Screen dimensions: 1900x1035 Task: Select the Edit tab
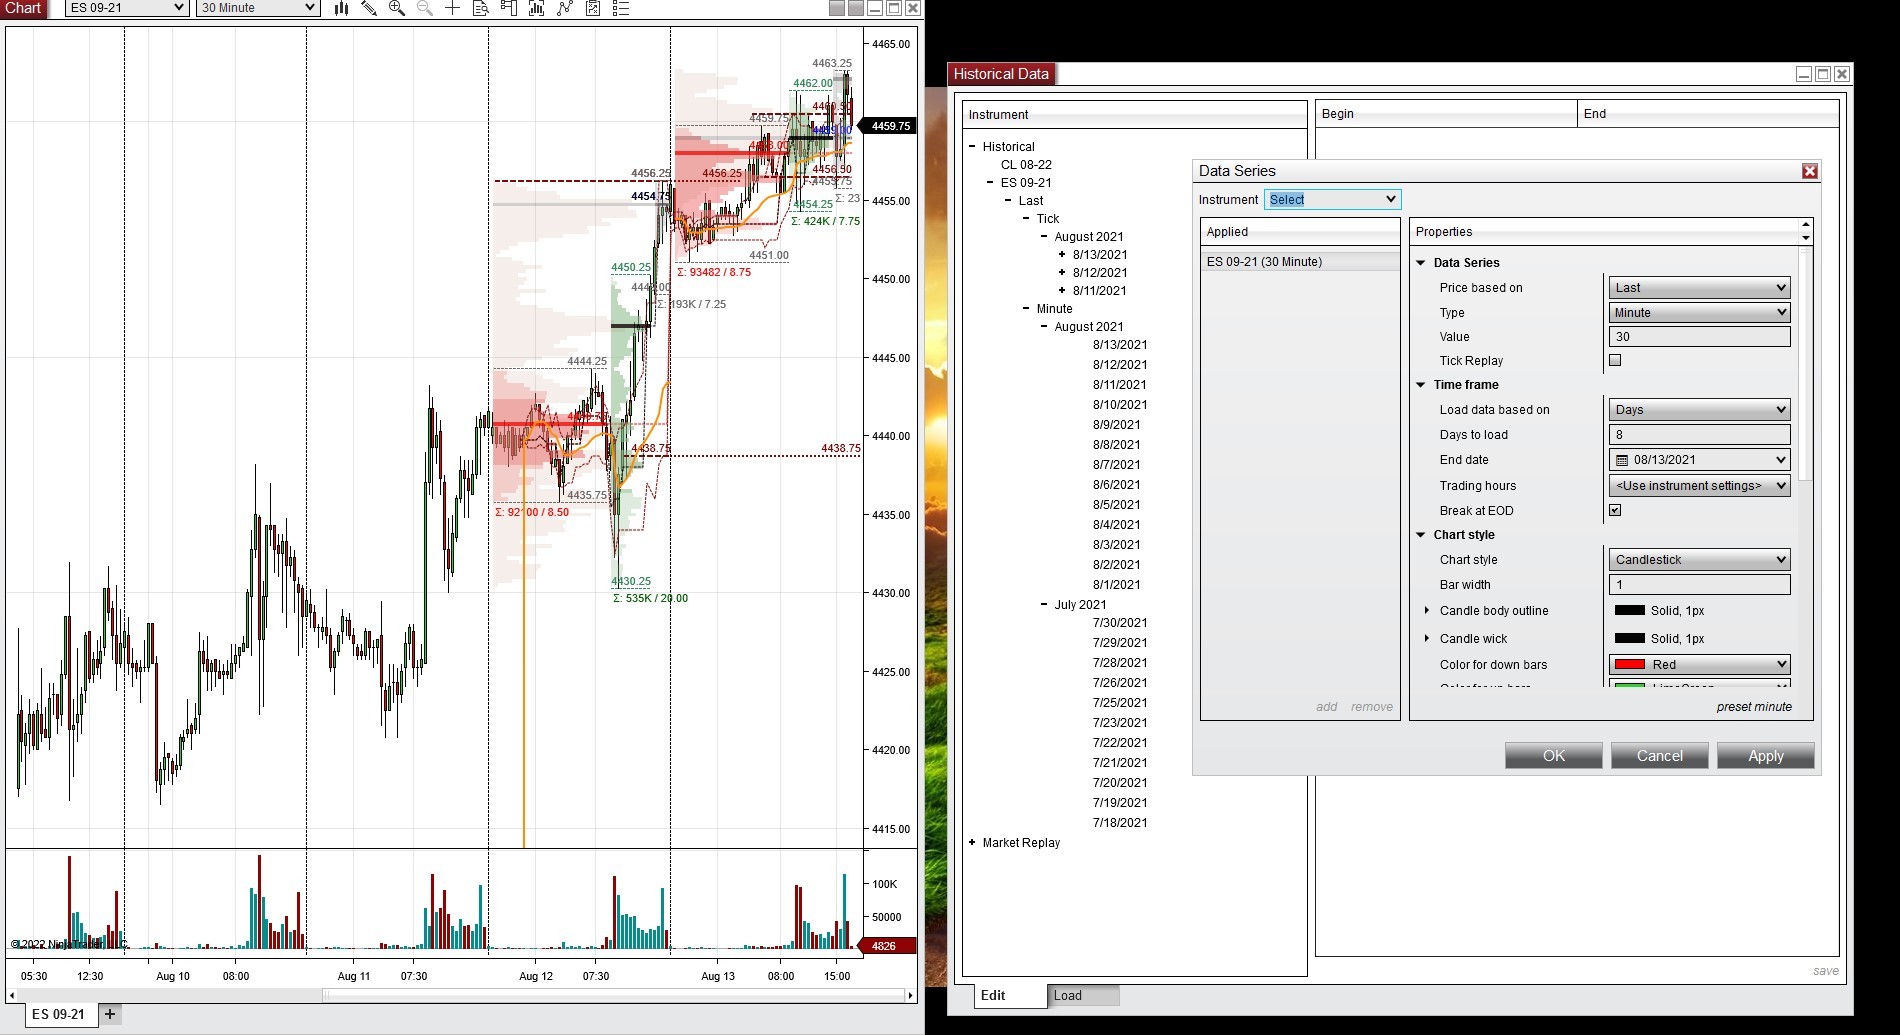click(x=1010, y=995)
